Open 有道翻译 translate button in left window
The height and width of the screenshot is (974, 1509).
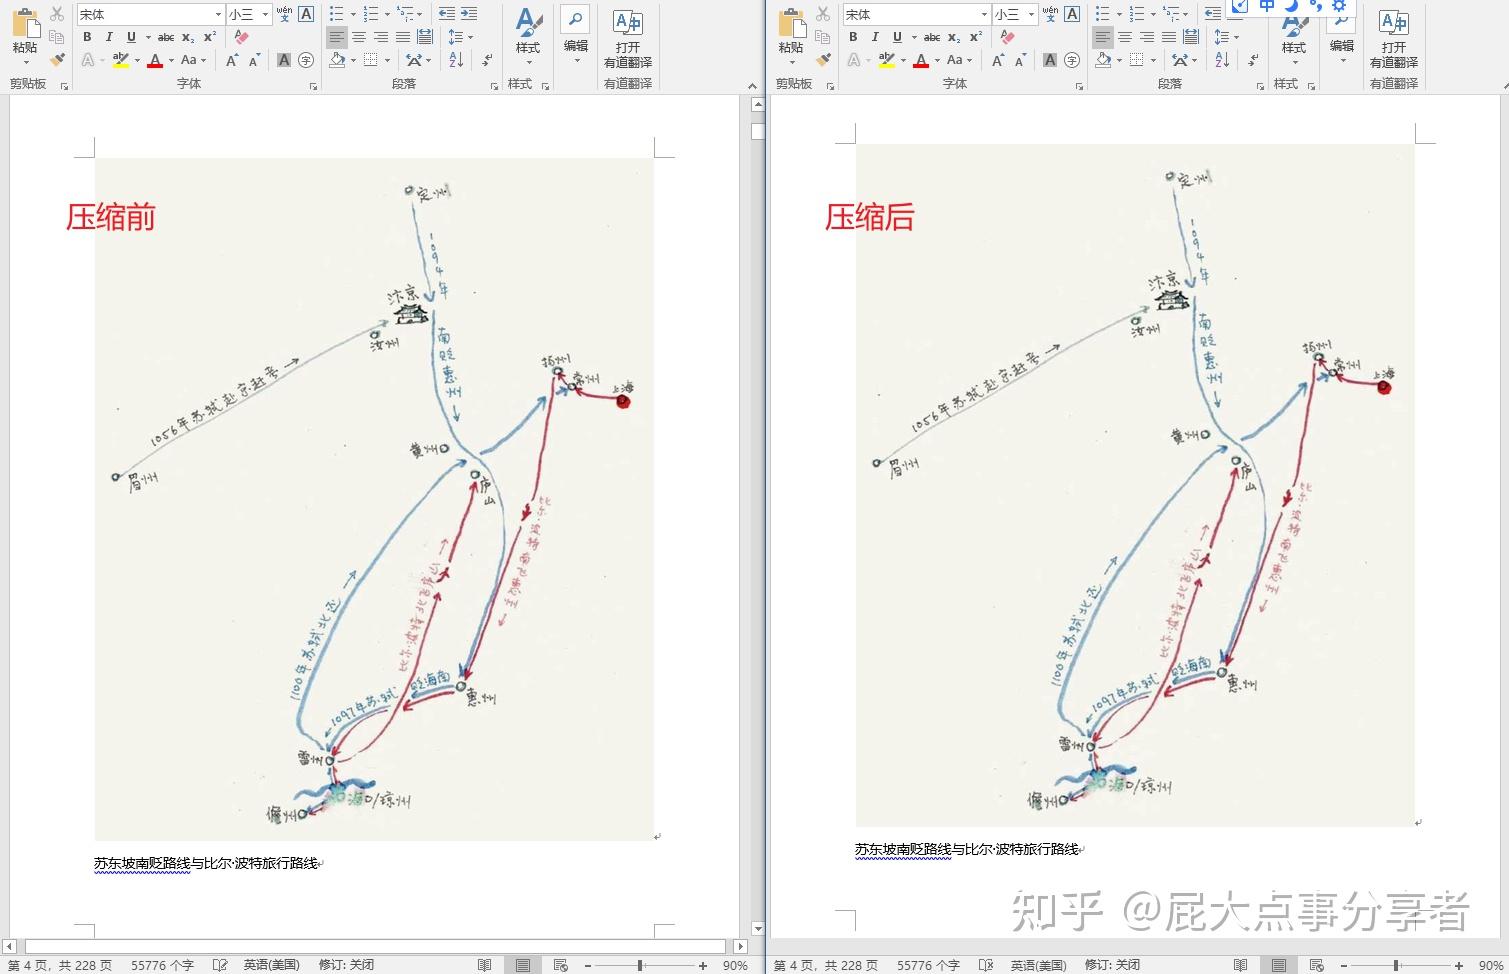(x=627, y=38)
